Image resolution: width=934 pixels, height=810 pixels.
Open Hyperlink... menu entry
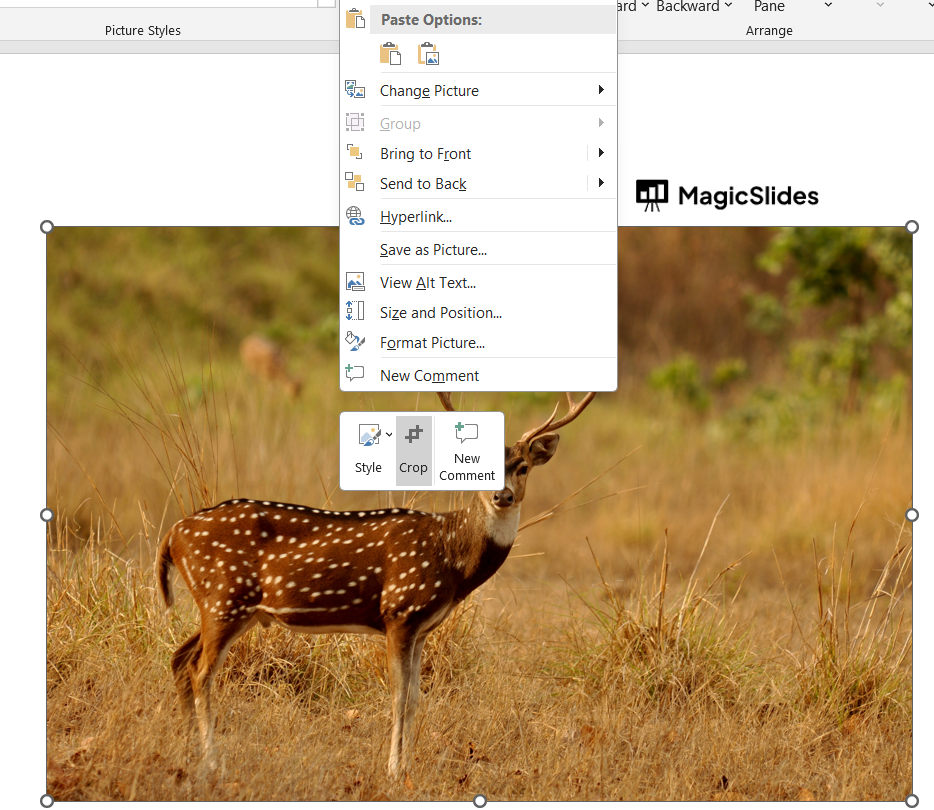click(x=478, y=217)
